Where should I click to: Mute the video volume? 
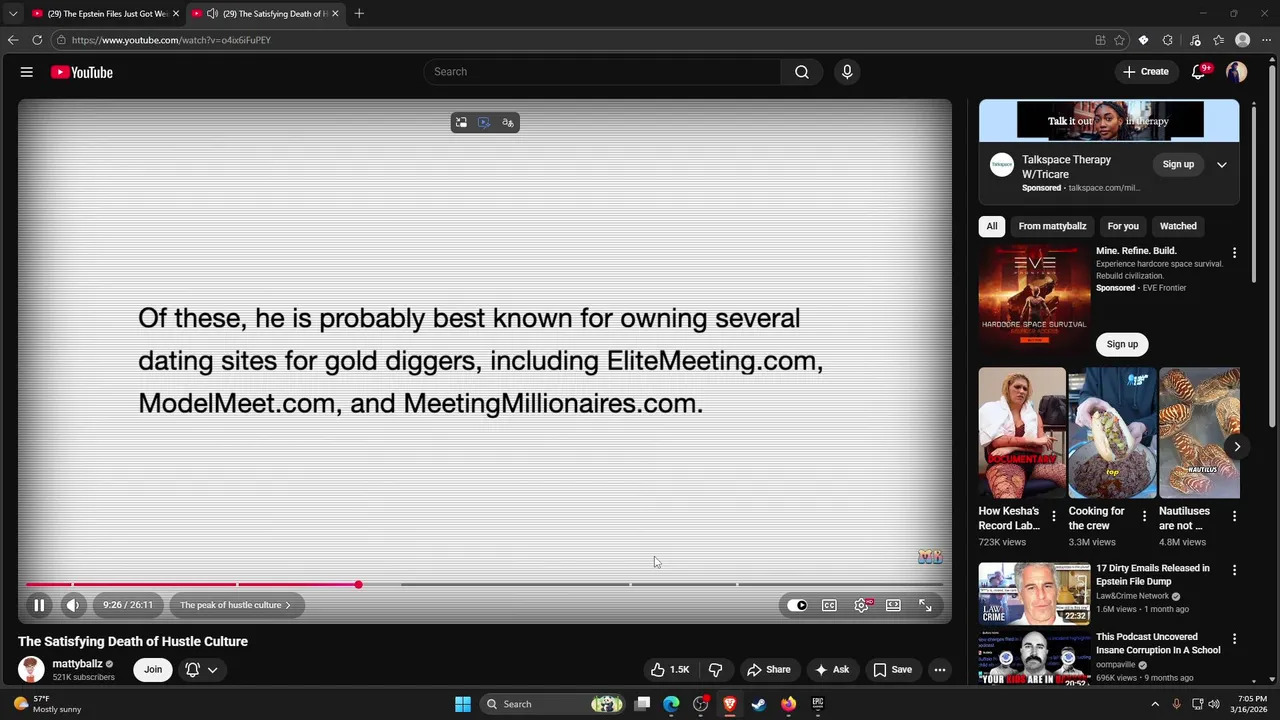pyautogui.click(x=73, y=605)
